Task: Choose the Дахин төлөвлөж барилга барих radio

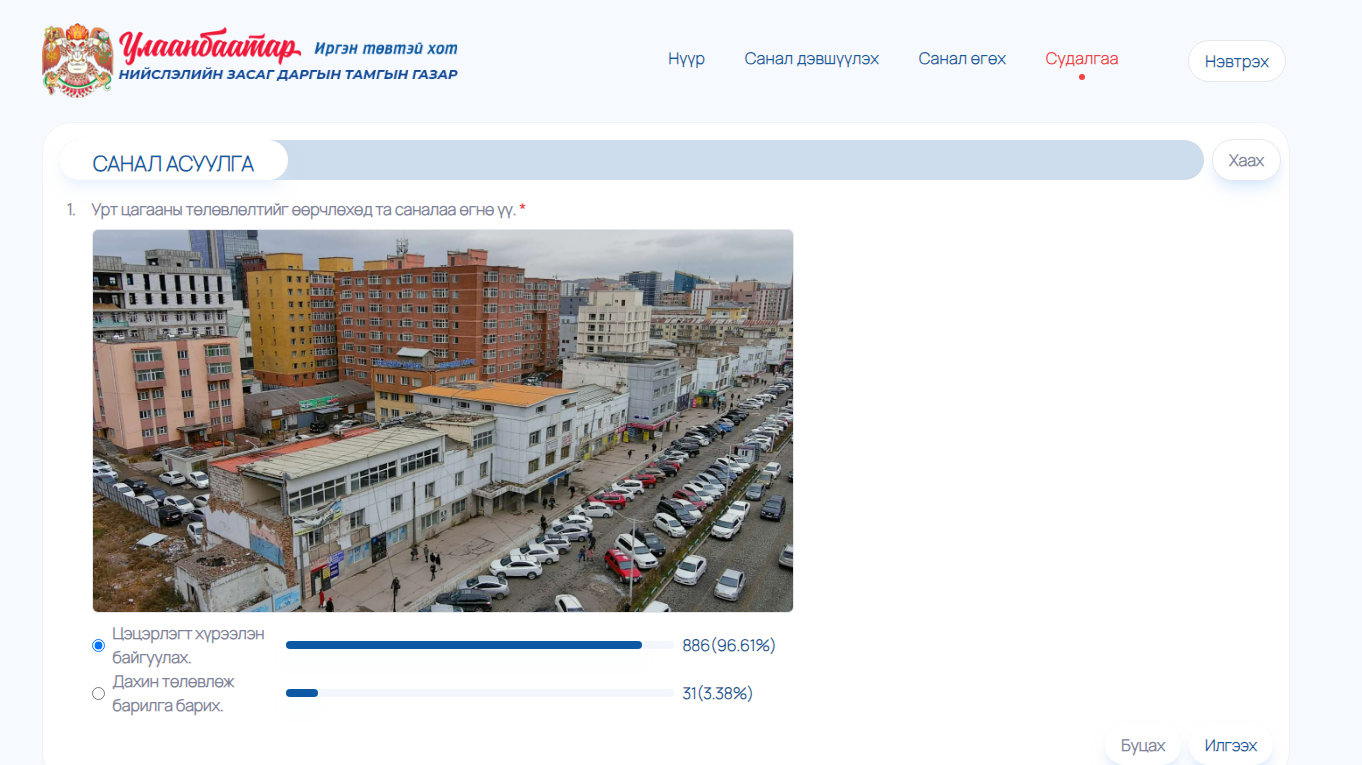Action: [98, 694]
